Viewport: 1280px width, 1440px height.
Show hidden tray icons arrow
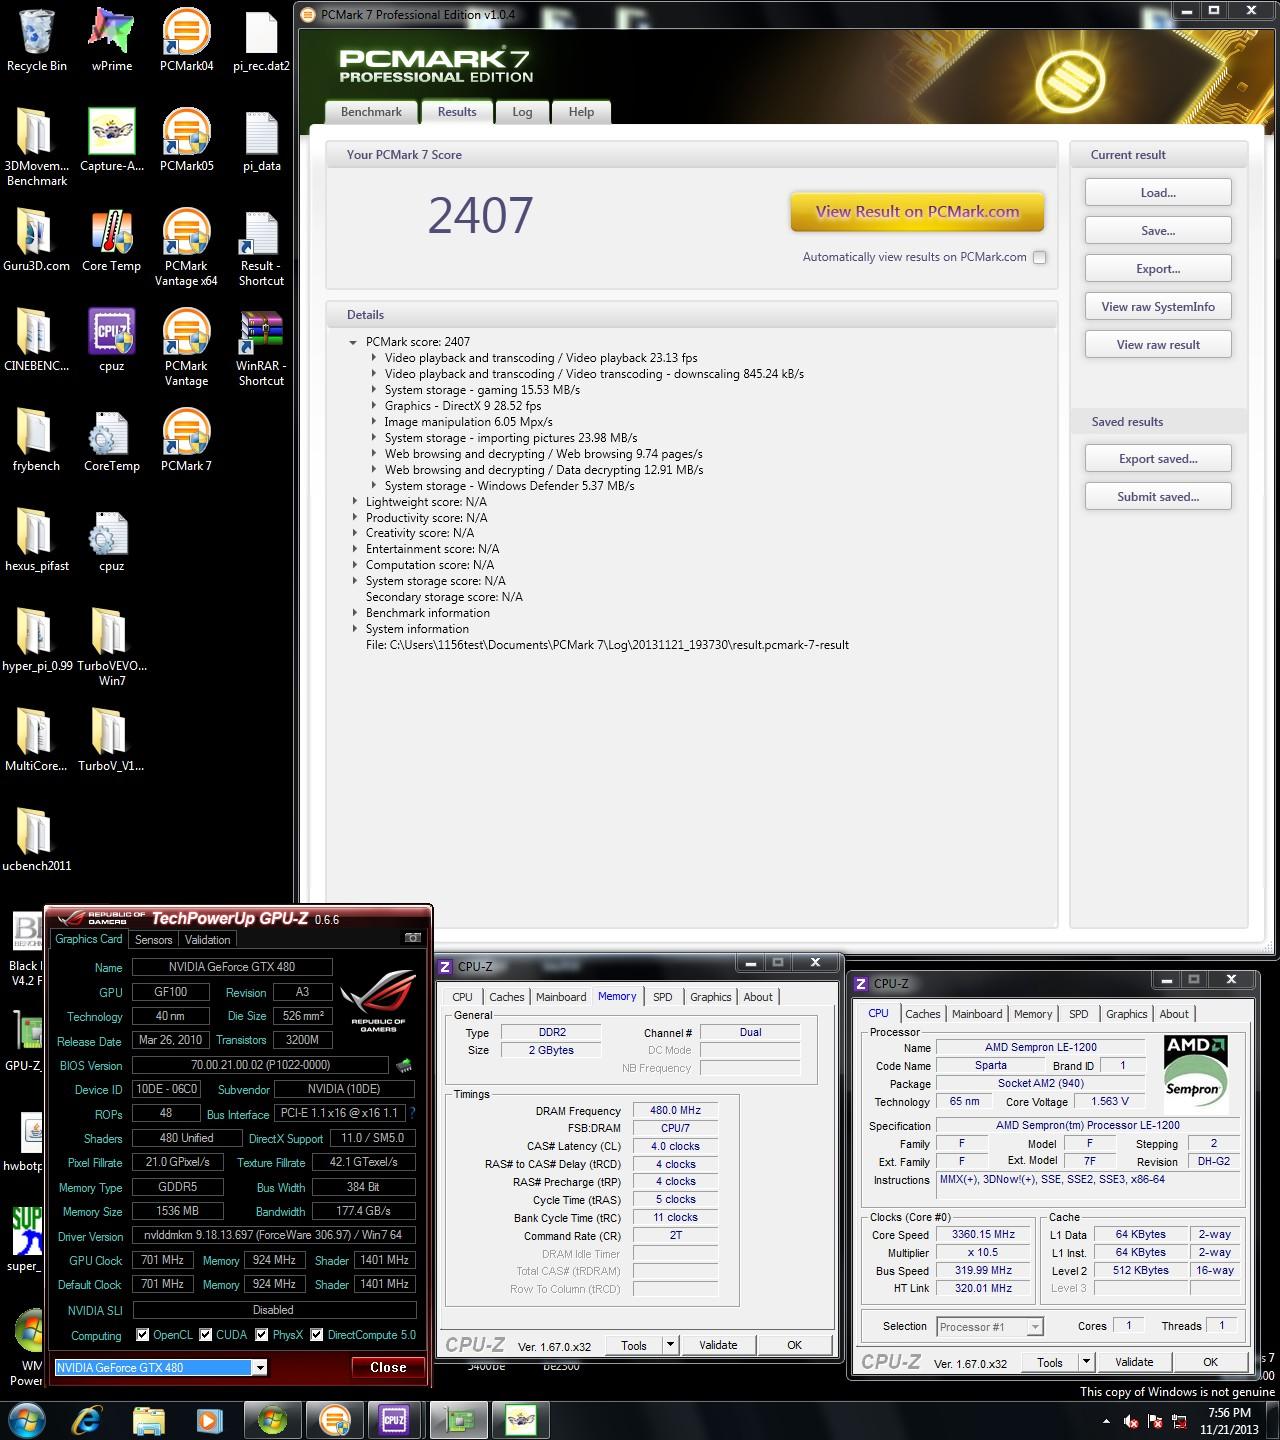1106,1421
